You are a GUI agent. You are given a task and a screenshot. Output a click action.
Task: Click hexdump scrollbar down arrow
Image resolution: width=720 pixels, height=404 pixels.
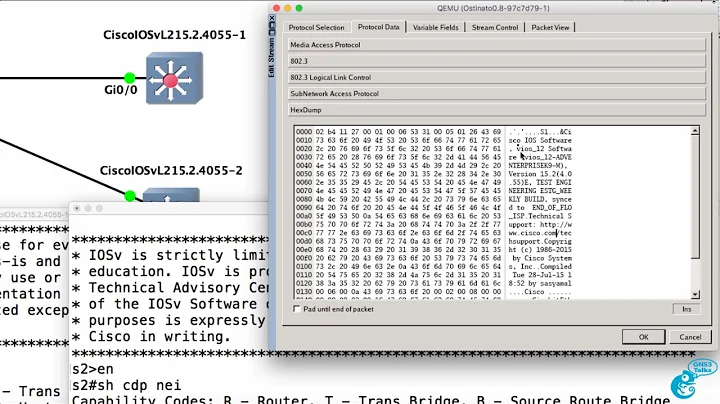695,294
